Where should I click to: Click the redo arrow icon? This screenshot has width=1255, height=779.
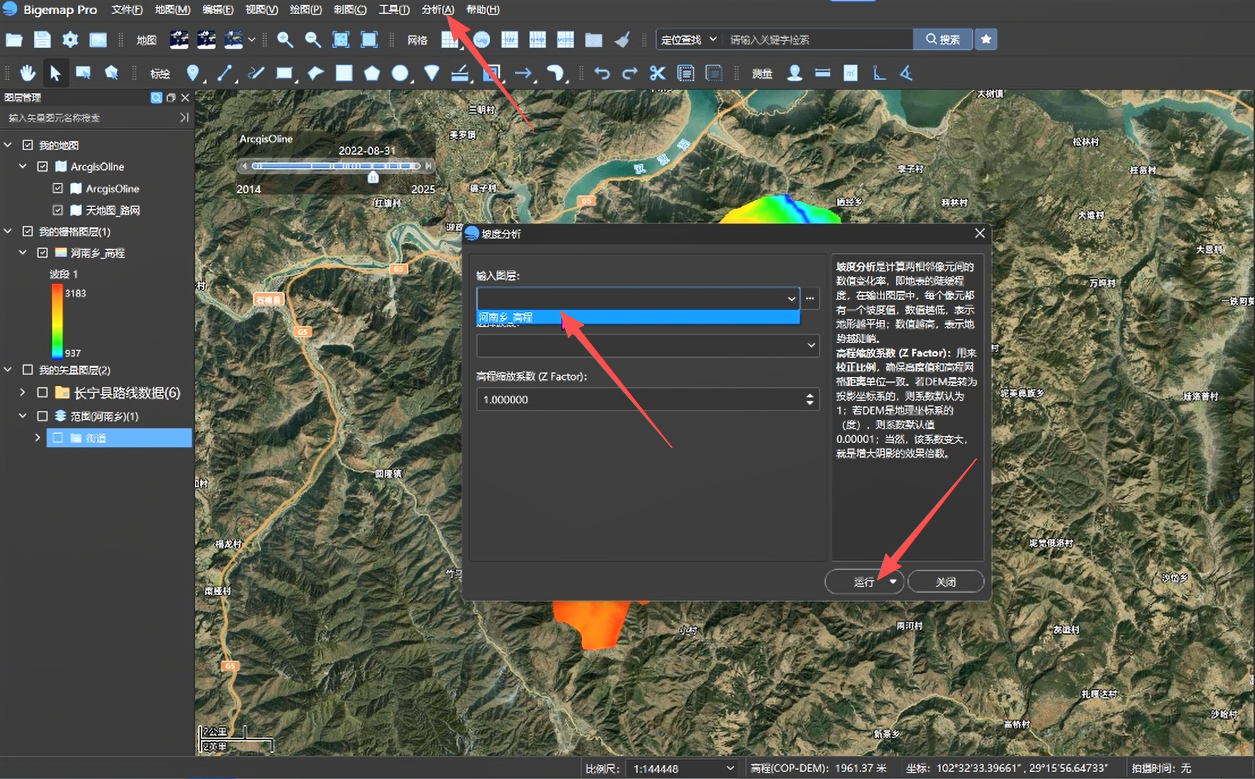pyautogui.click(x=629, y=73)
